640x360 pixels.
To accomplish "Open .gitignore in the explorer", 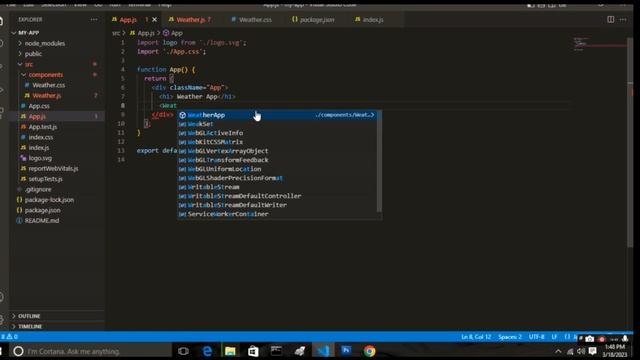I will [38, 190].
